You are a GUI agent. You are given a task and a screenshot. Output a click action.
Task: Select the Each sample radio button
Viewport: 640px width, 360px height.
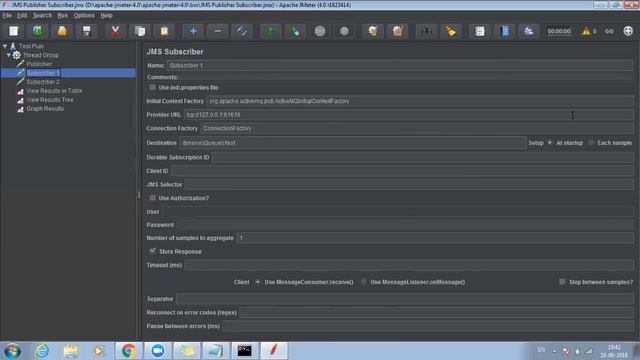591,143
